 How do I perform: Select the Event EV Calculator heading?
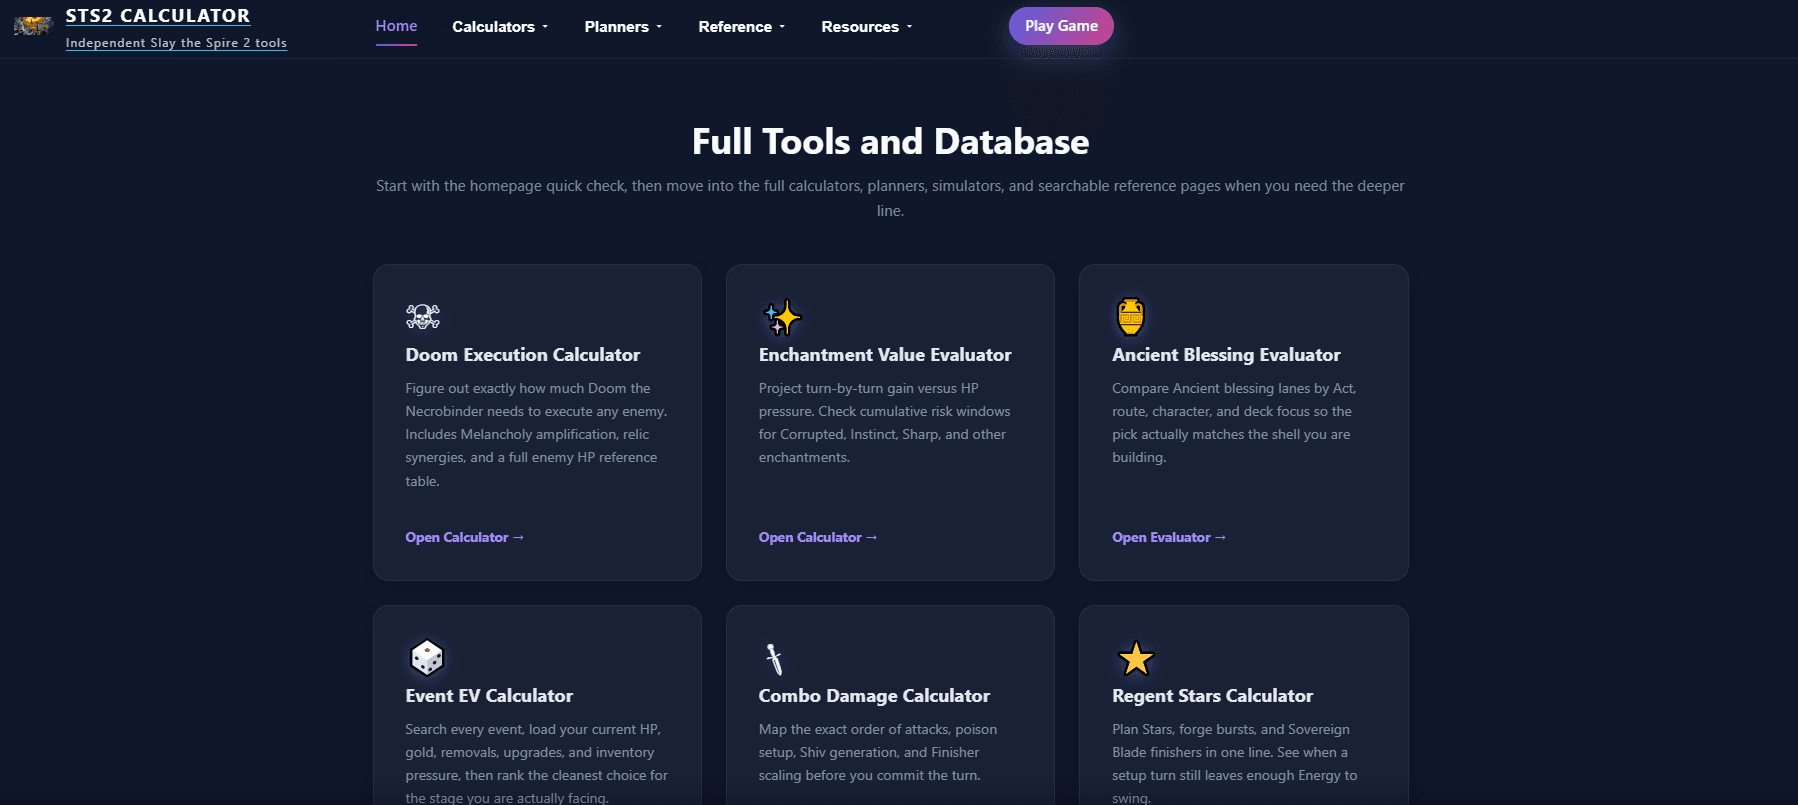489,696
